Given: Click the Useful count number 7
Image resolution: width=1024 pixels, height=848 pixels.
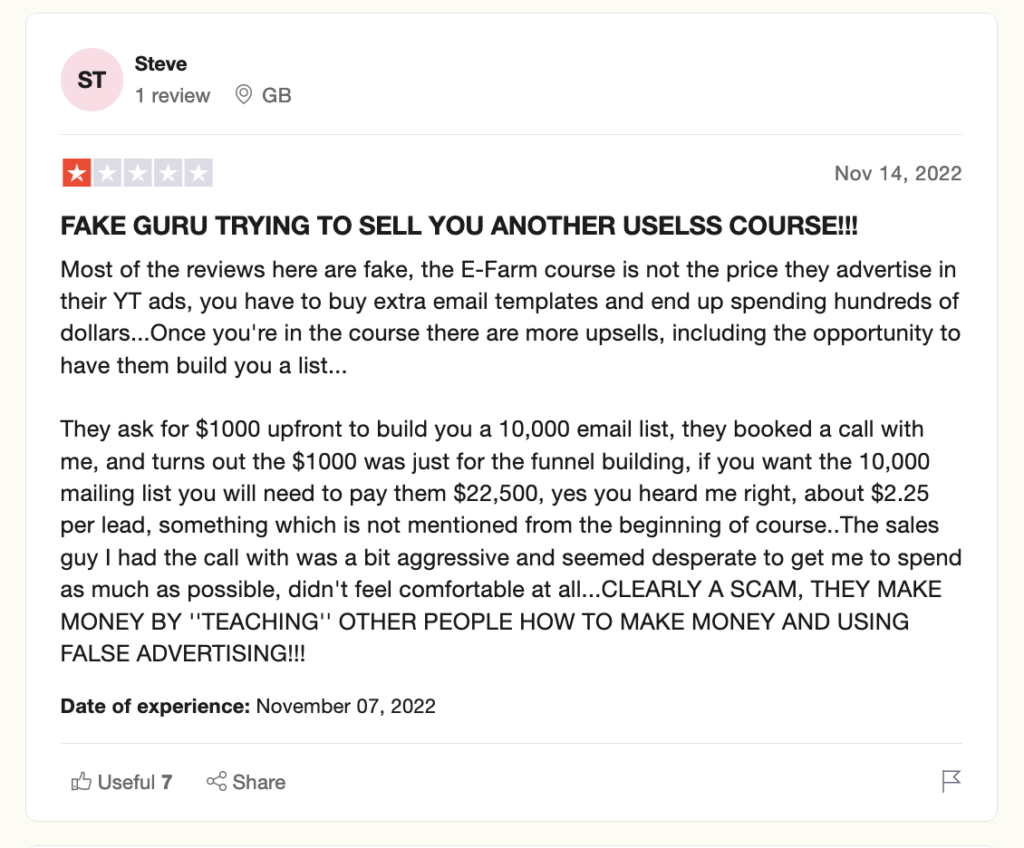Looking at the screenshot, I should [167, 782].
